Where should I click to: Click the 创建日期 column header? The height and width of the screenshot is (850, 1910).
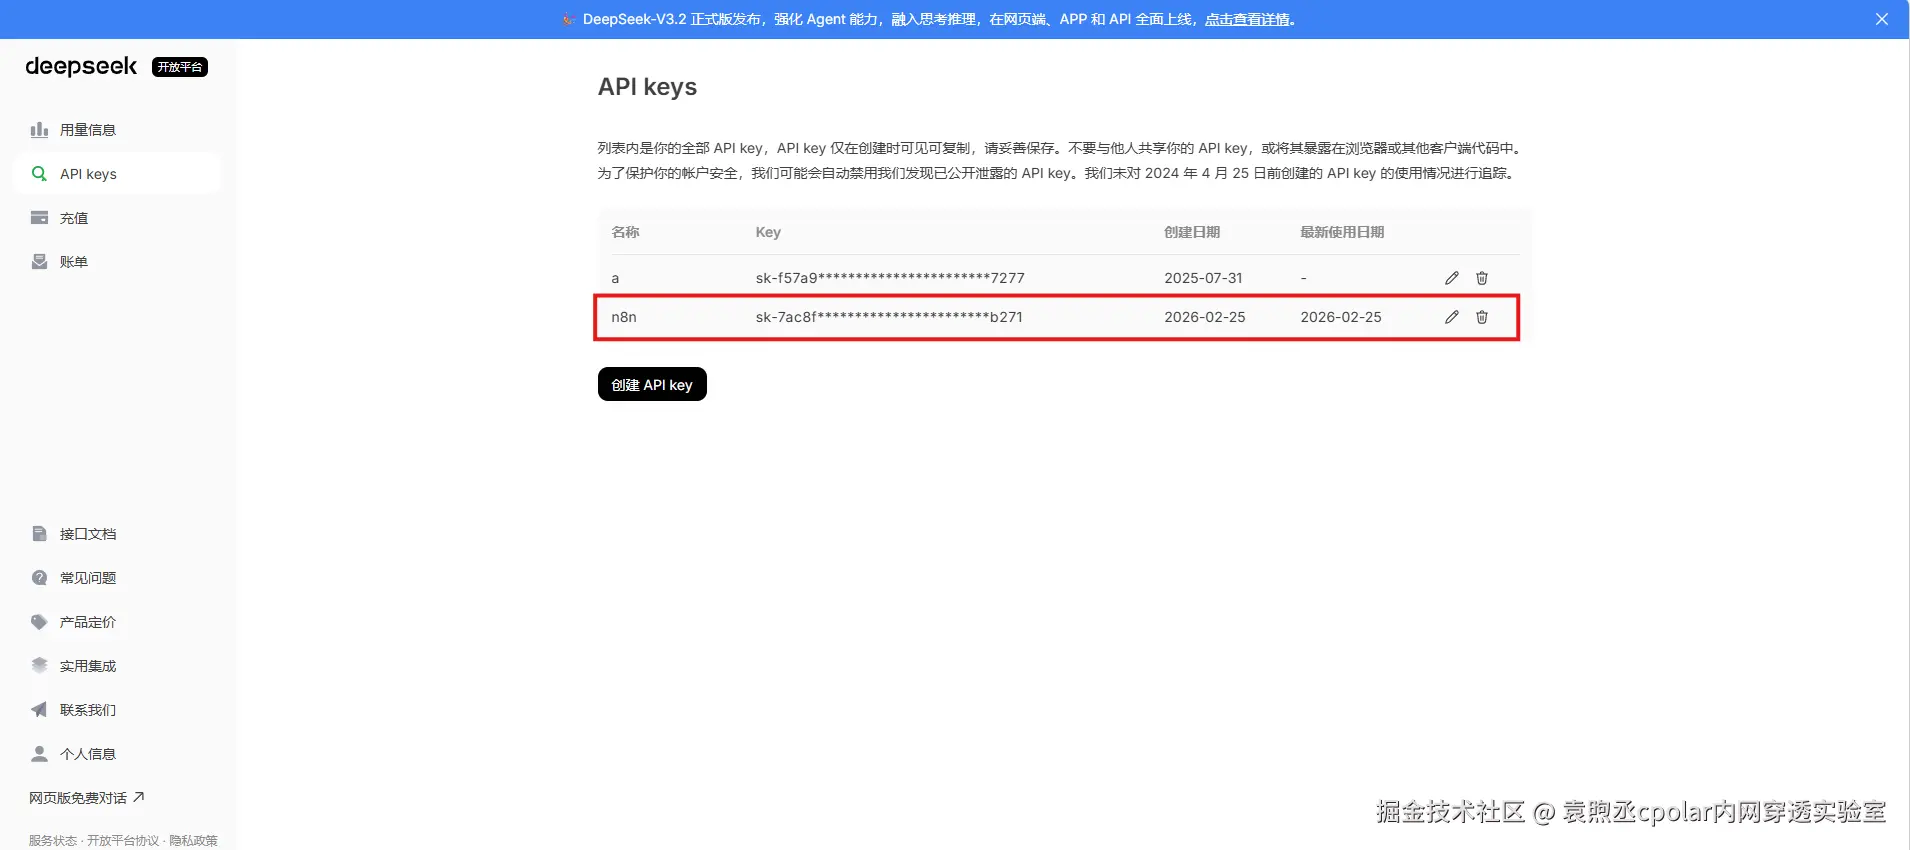(x=1192, y=232)
